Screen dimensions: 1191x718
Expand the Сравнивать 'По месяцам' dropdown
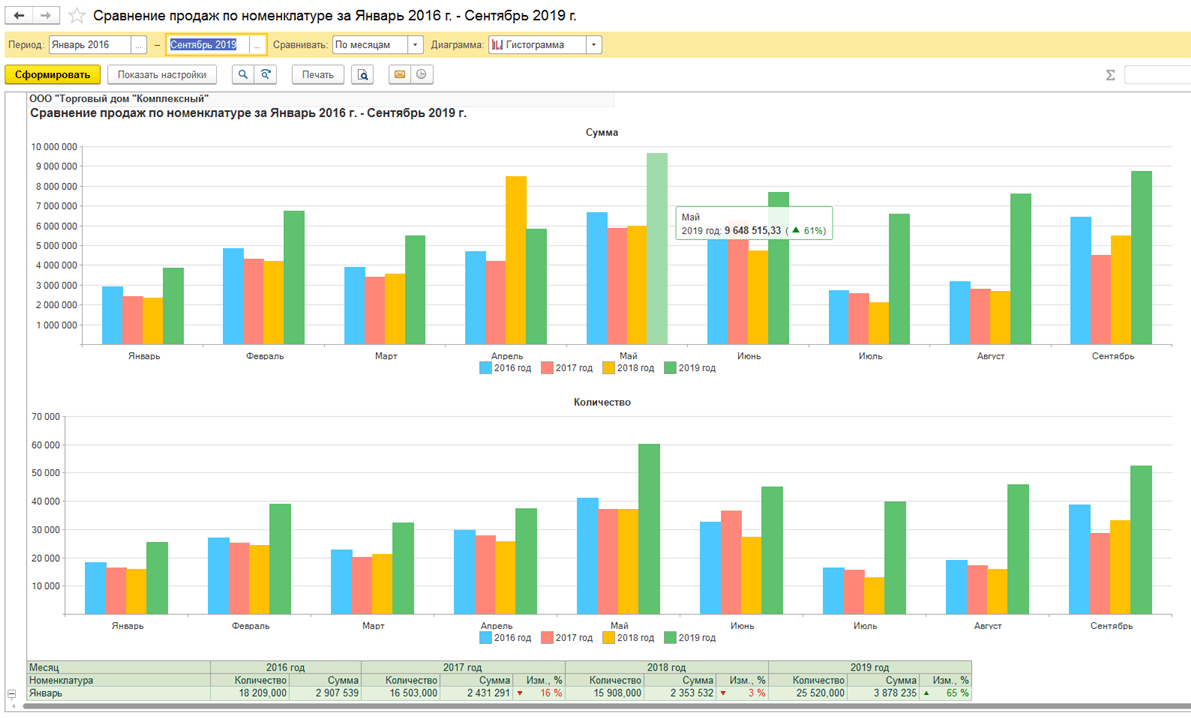(415, 45)
